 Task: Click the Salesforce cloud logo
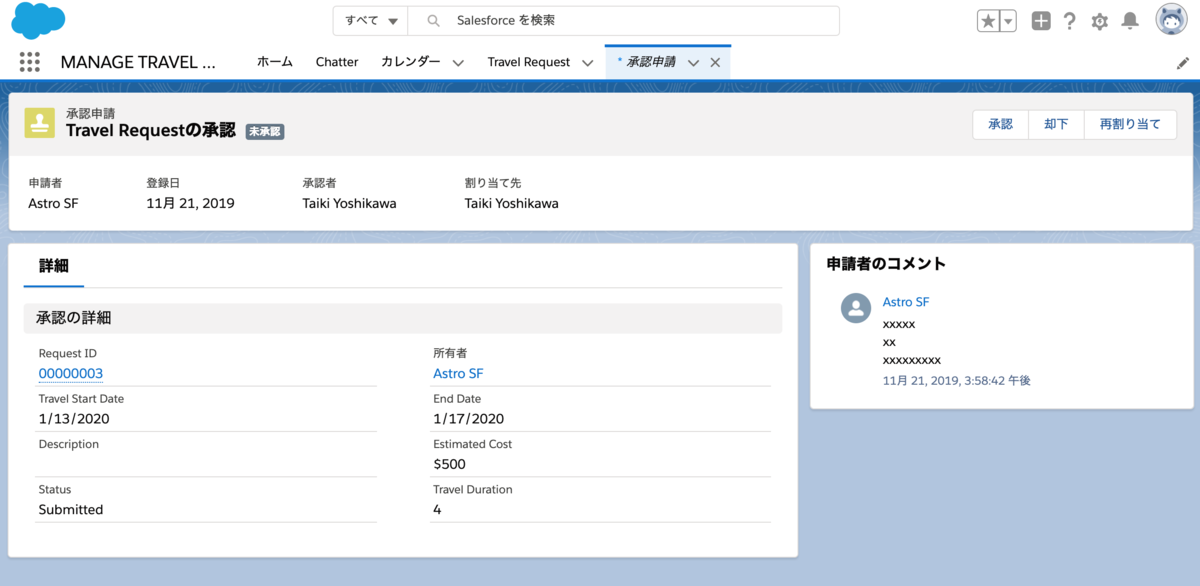tap(38, 20)
